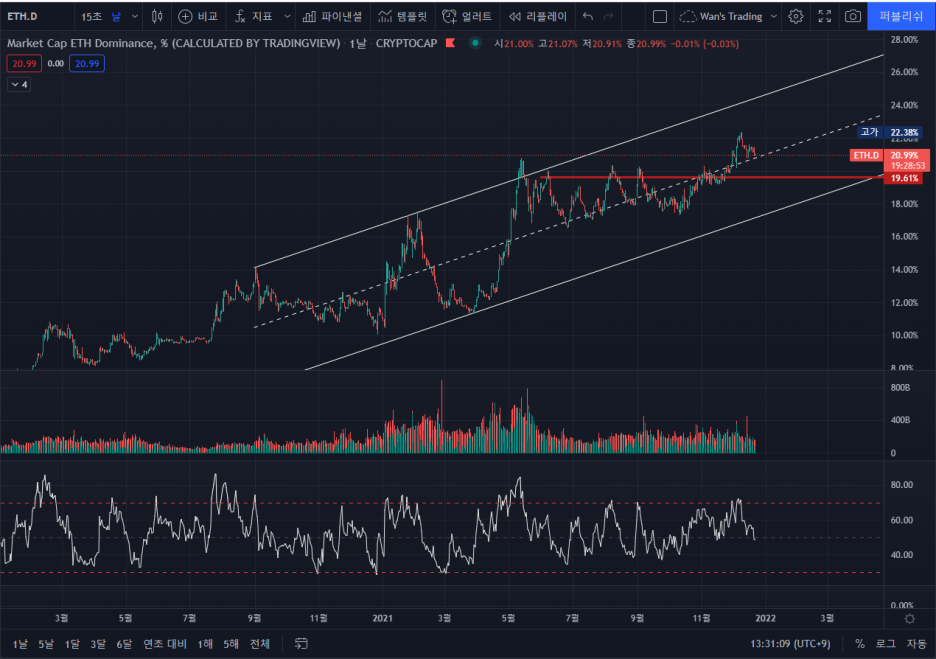
Task: Click the blue 20.99 price box
Action: [87, 63]
